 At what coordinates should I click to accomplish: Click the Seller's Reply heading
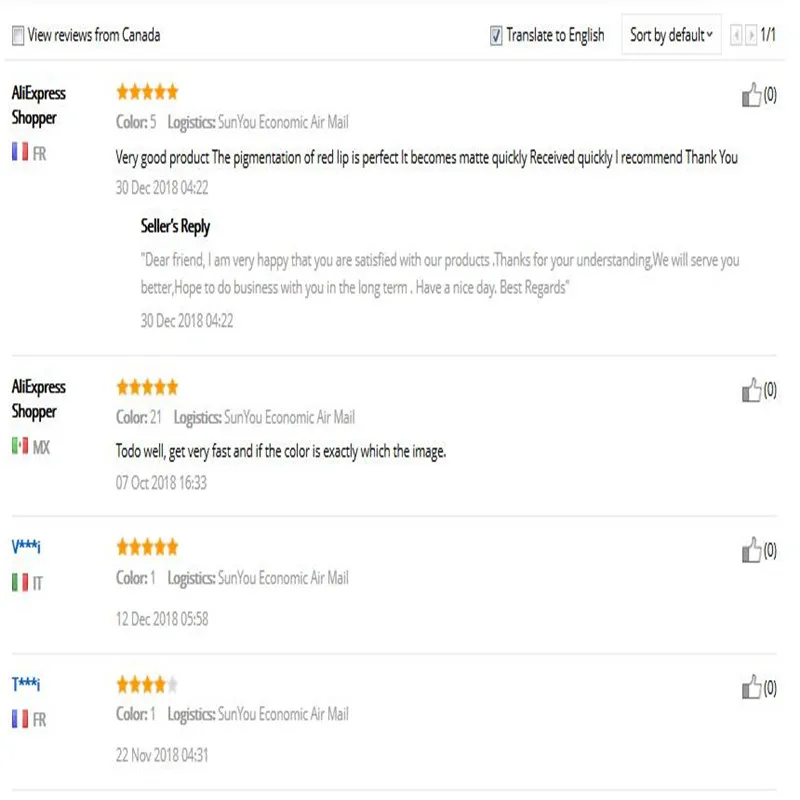[x=175, y=226]
